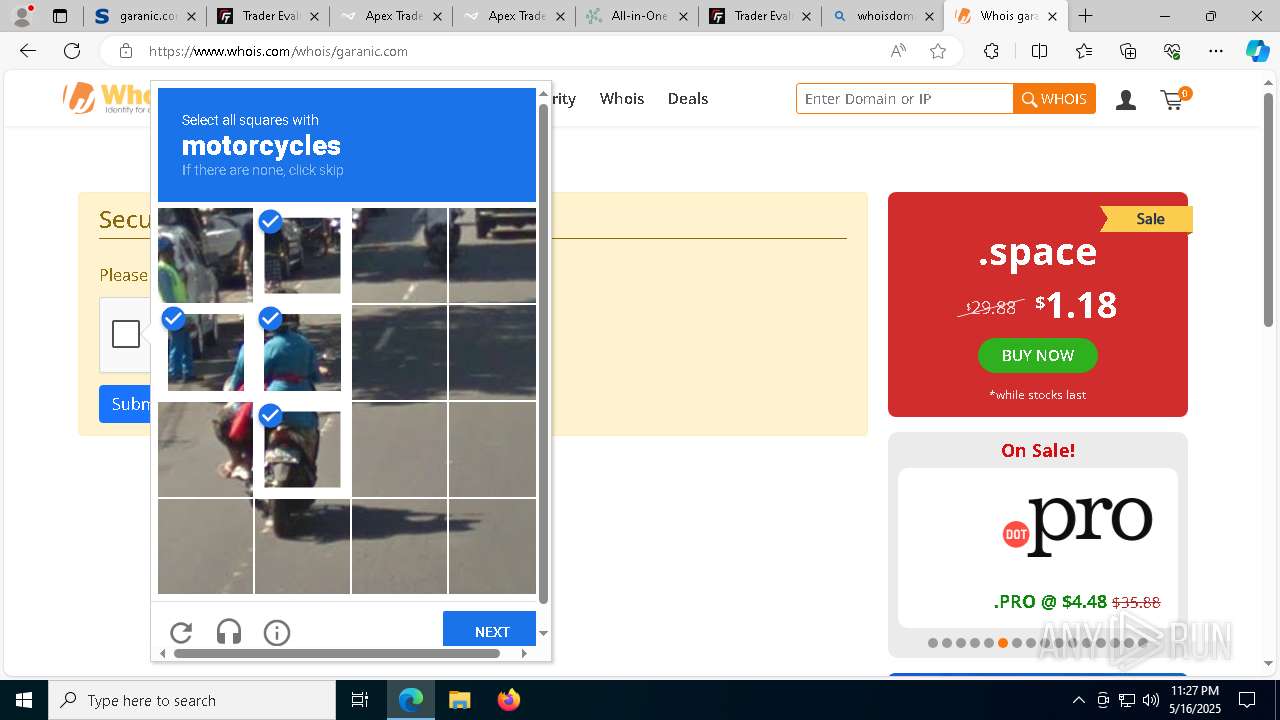Viewport: 1280px width, 720px height.
Task: Open browser extensions puzzle icon
Action: [991, 51]
